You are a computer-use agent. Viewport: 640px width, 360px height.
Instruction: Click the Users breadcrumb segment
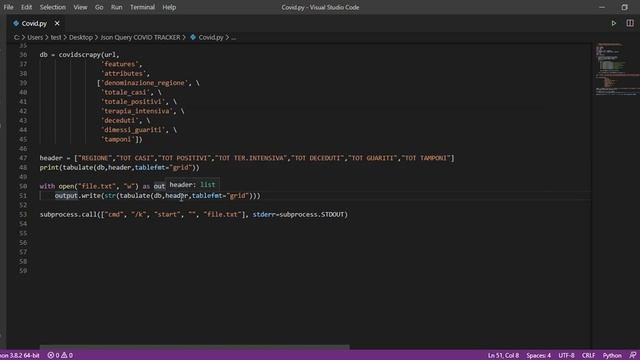pos(35,37)
